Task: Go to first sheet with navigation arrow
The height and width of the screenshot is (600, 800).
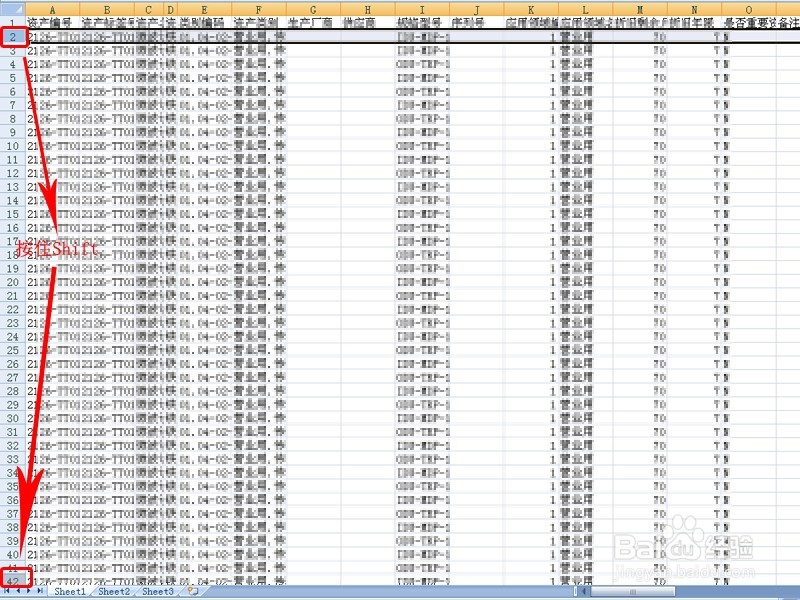Action: coord(7,591)
